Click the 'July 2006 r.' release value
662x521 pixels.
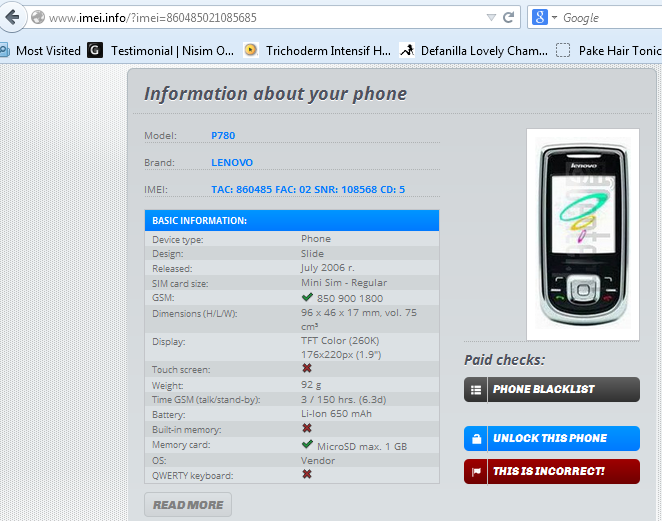[328, 268]
